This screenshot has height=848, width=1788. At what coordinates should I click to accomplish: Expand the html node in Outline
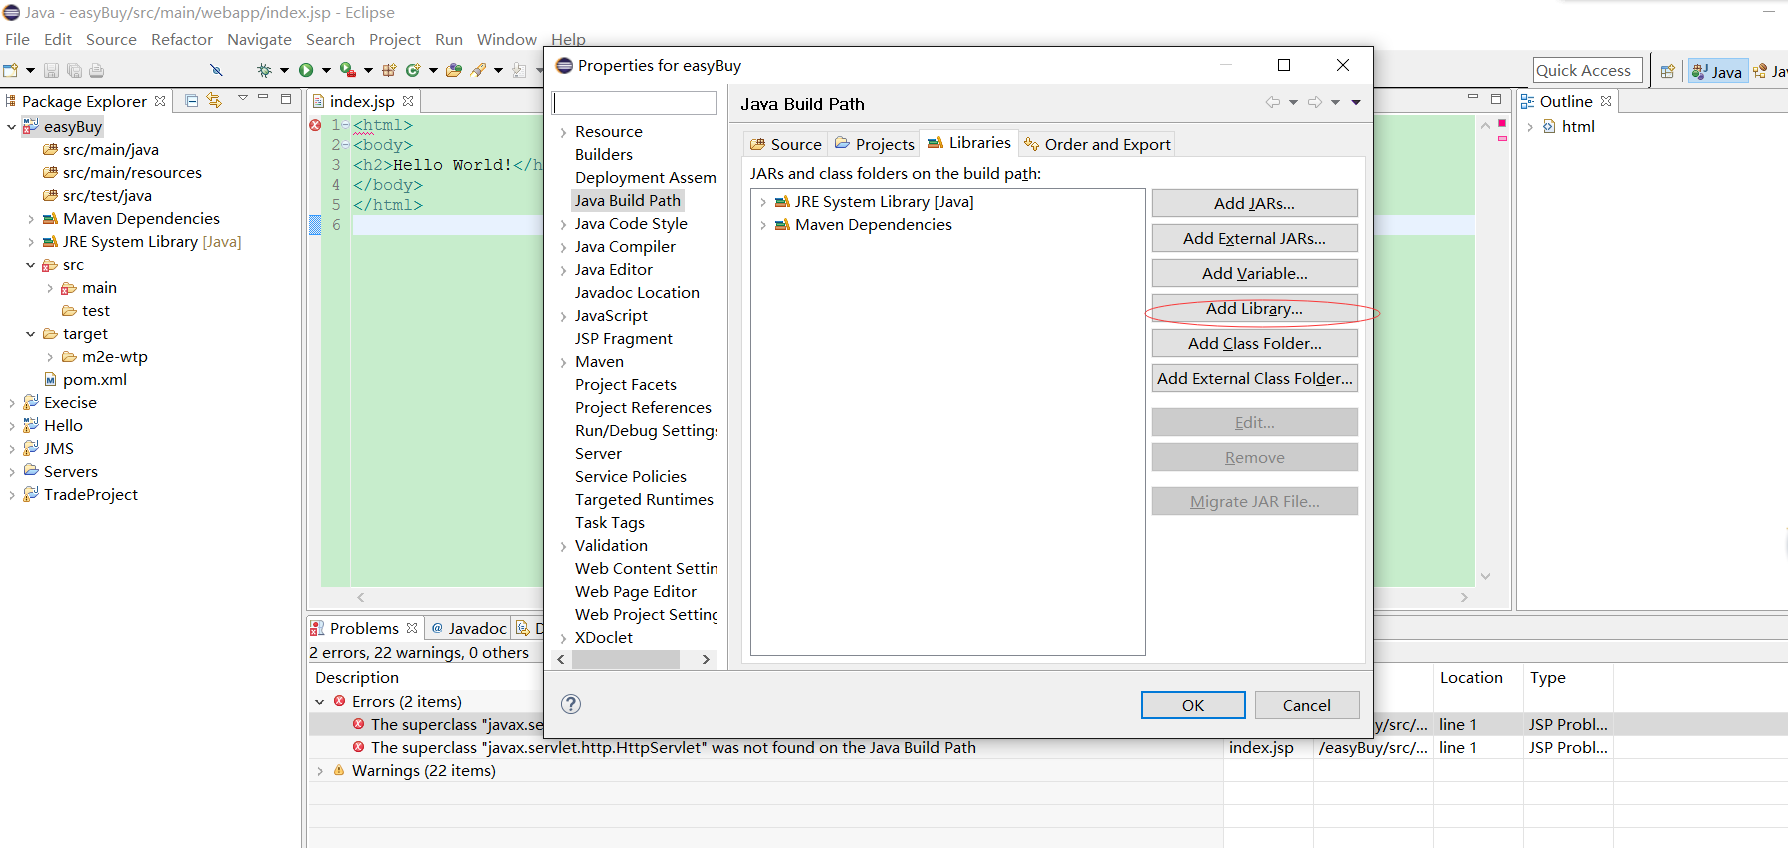coord(1529,127)
